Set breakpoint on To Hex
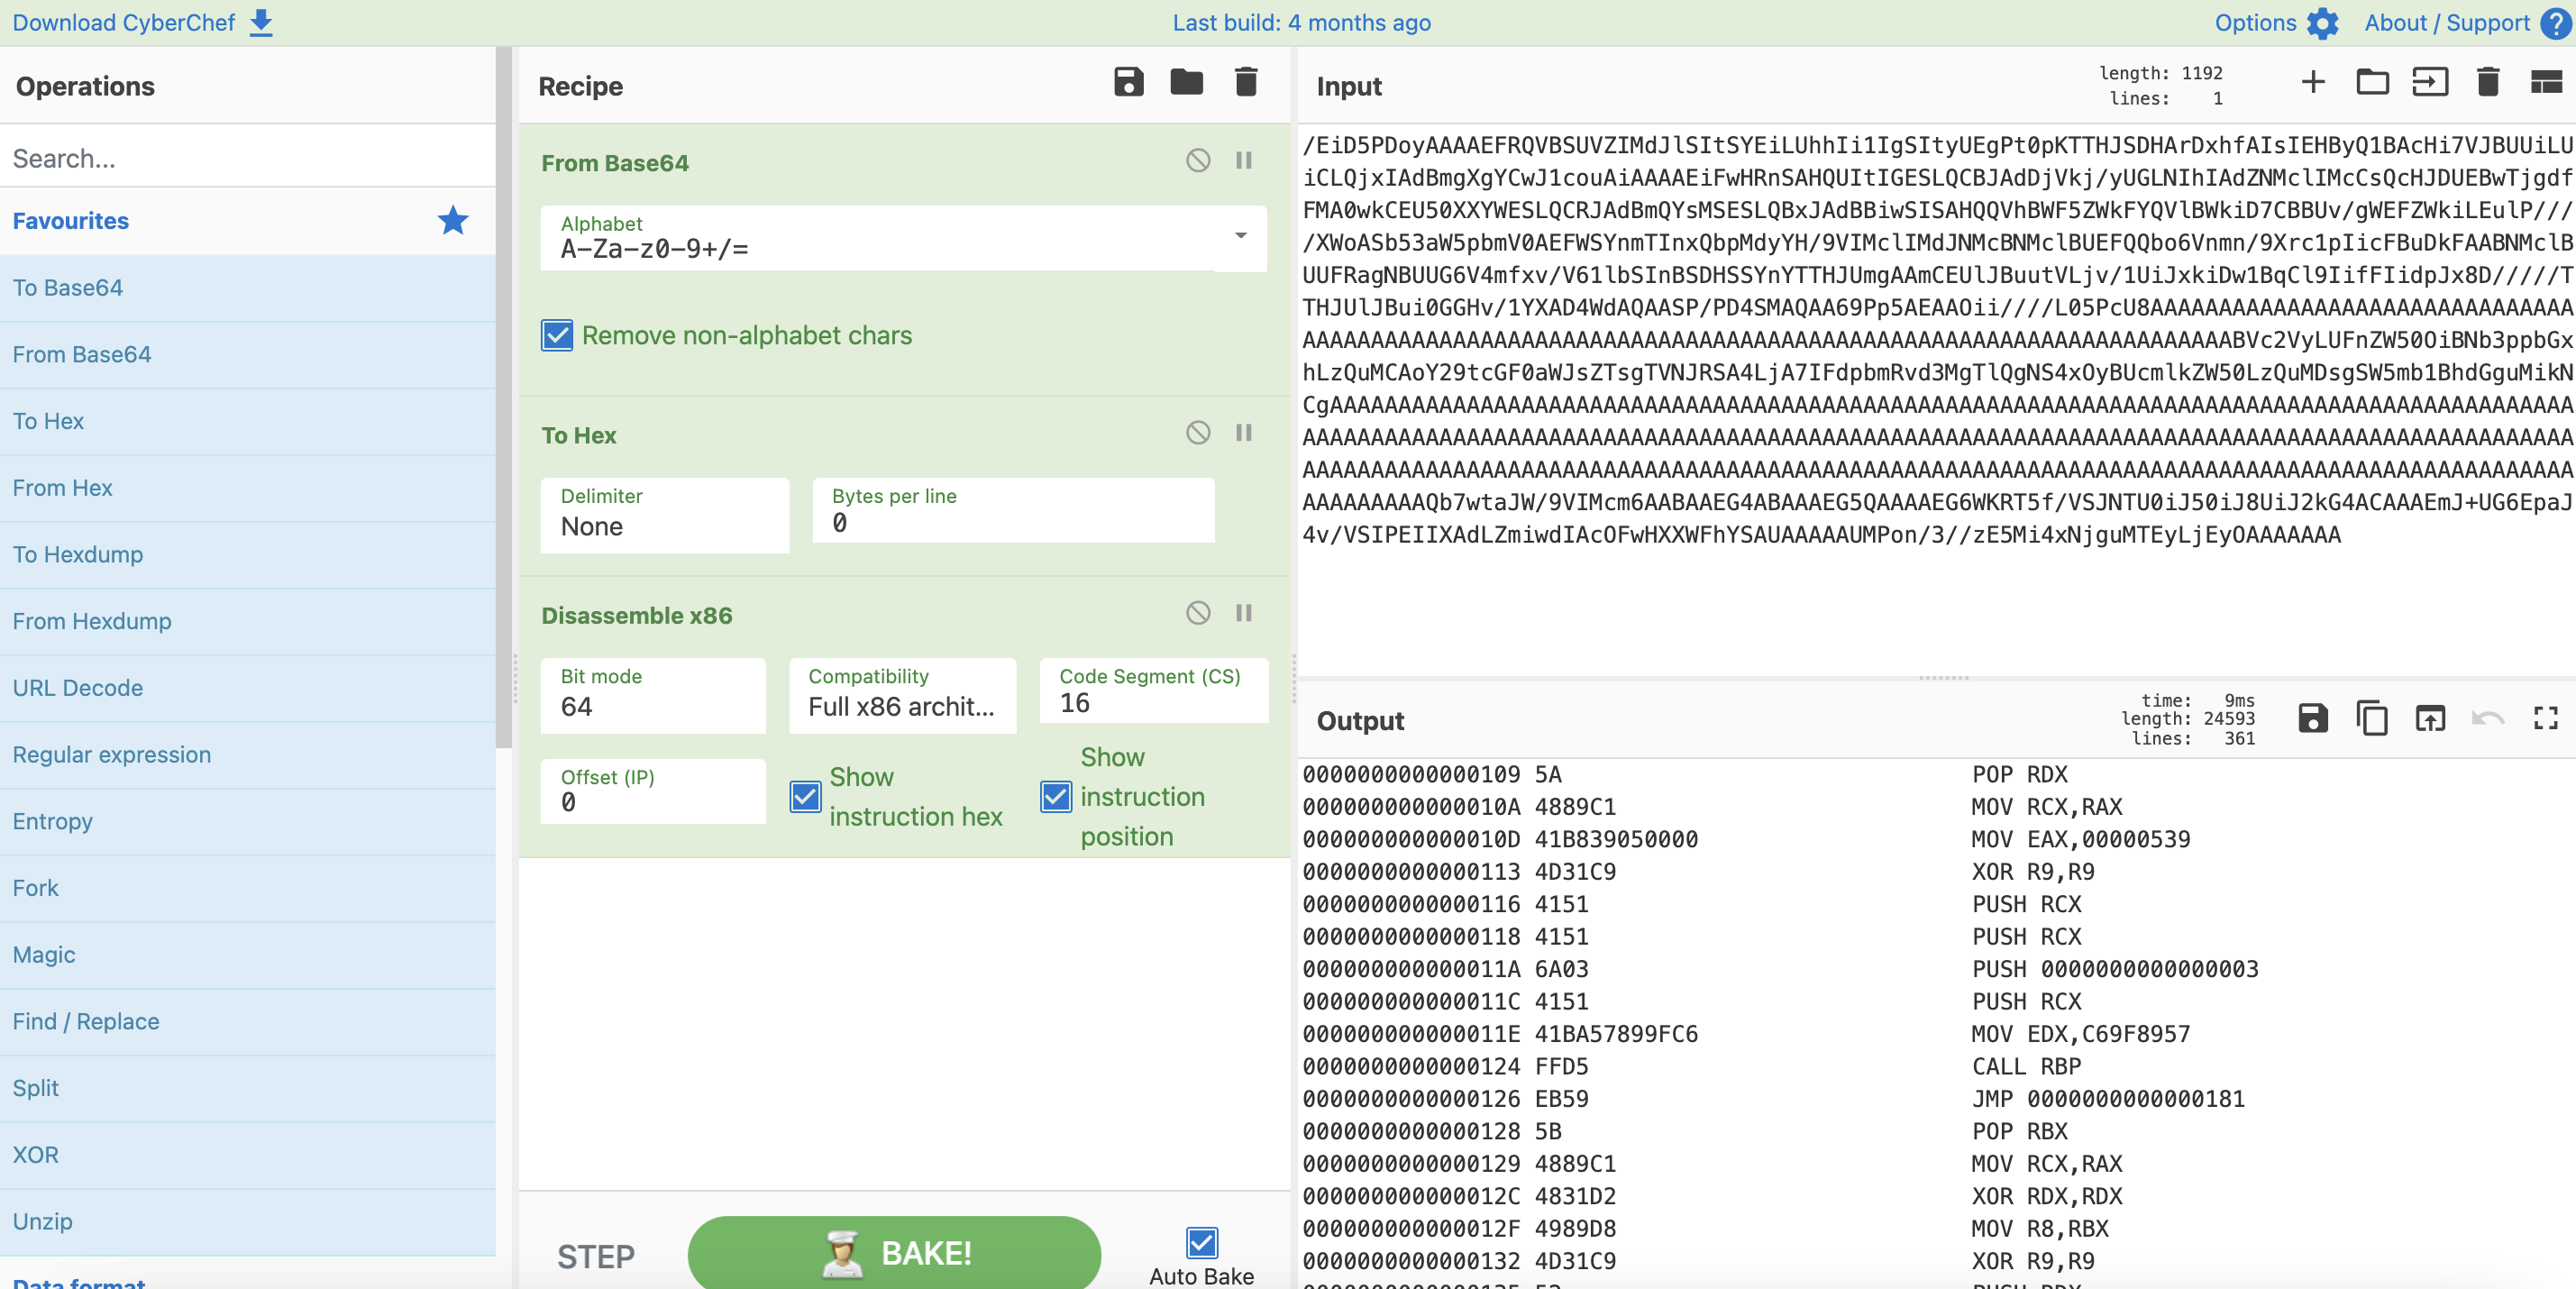The width and height of the screenshot is (2576, 1289). coord(1244,432)
